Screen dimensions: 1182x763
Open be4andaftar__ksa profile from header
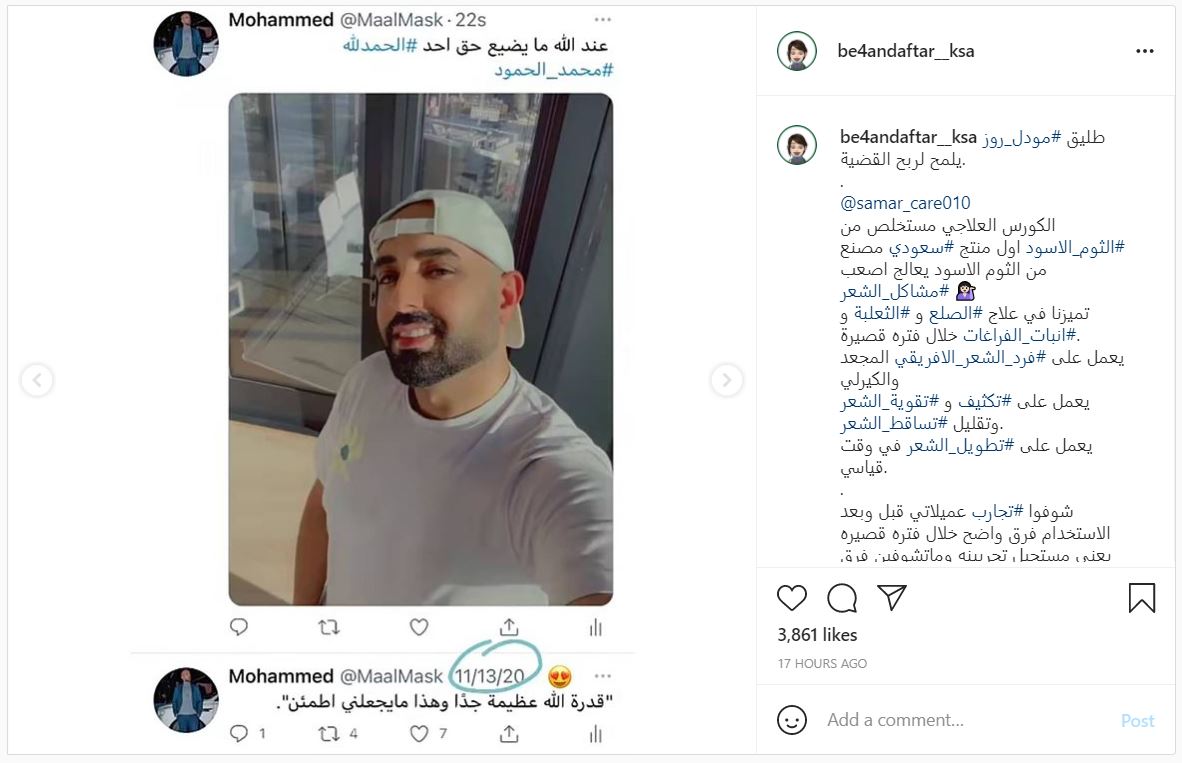pyautogui.click(x=905, y=51)
